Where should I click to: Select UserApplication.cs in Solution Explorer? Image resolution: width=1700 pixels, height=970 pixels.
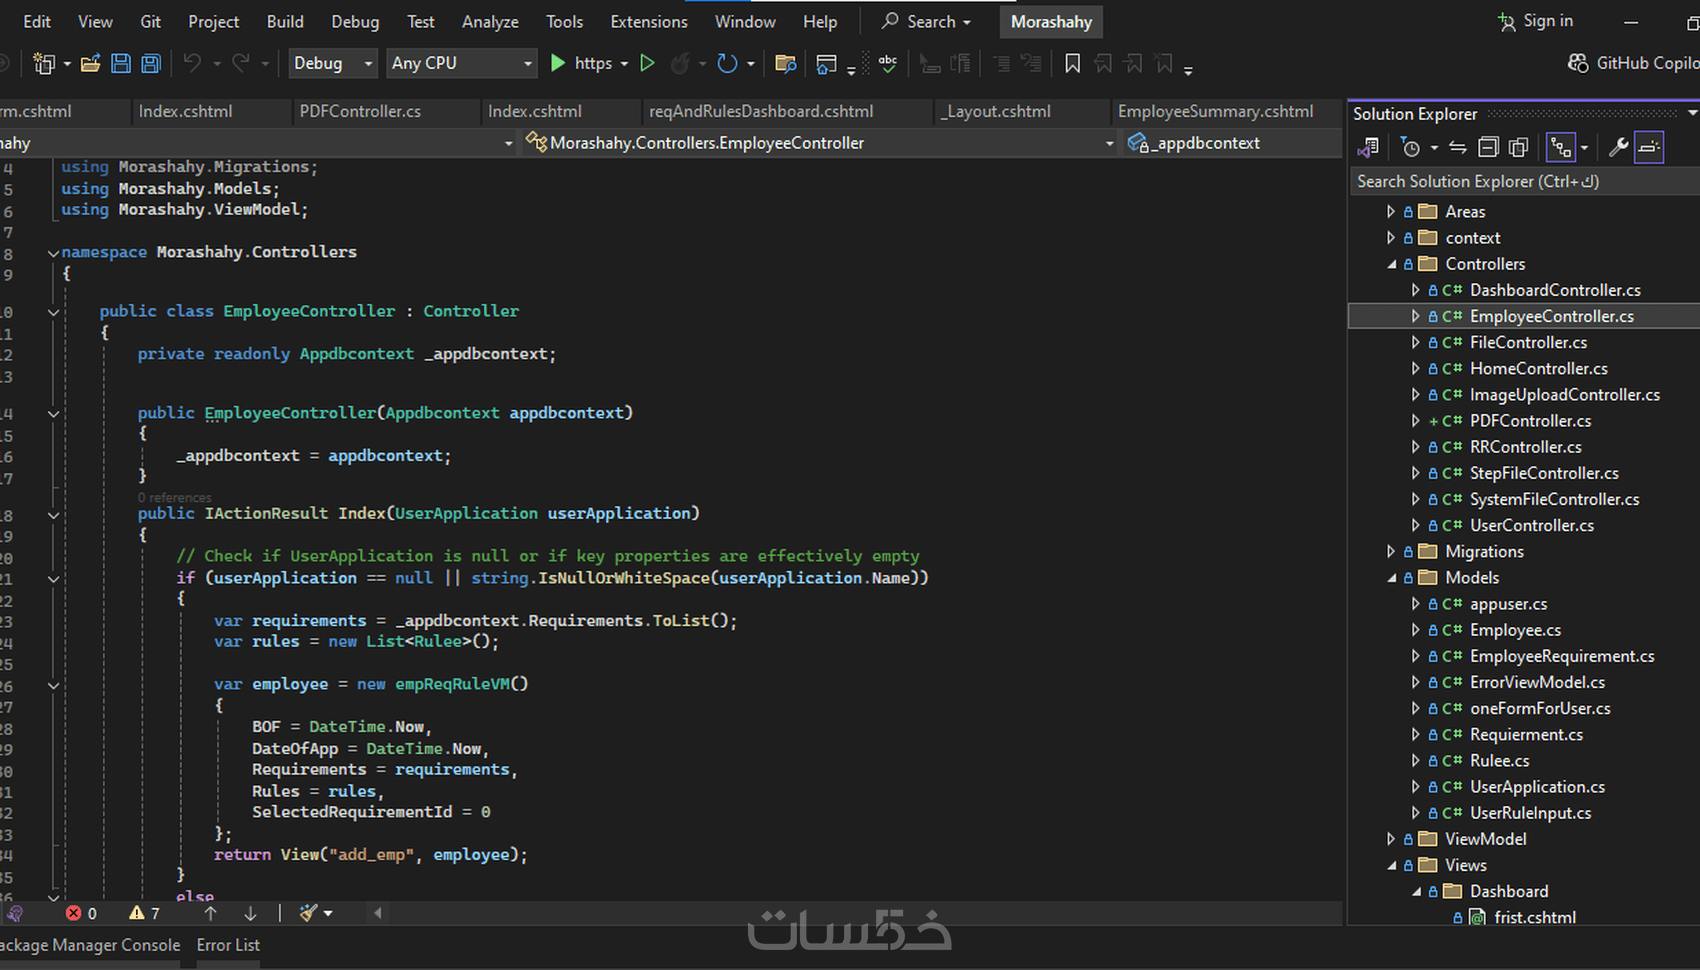[x=1537, y=787]
